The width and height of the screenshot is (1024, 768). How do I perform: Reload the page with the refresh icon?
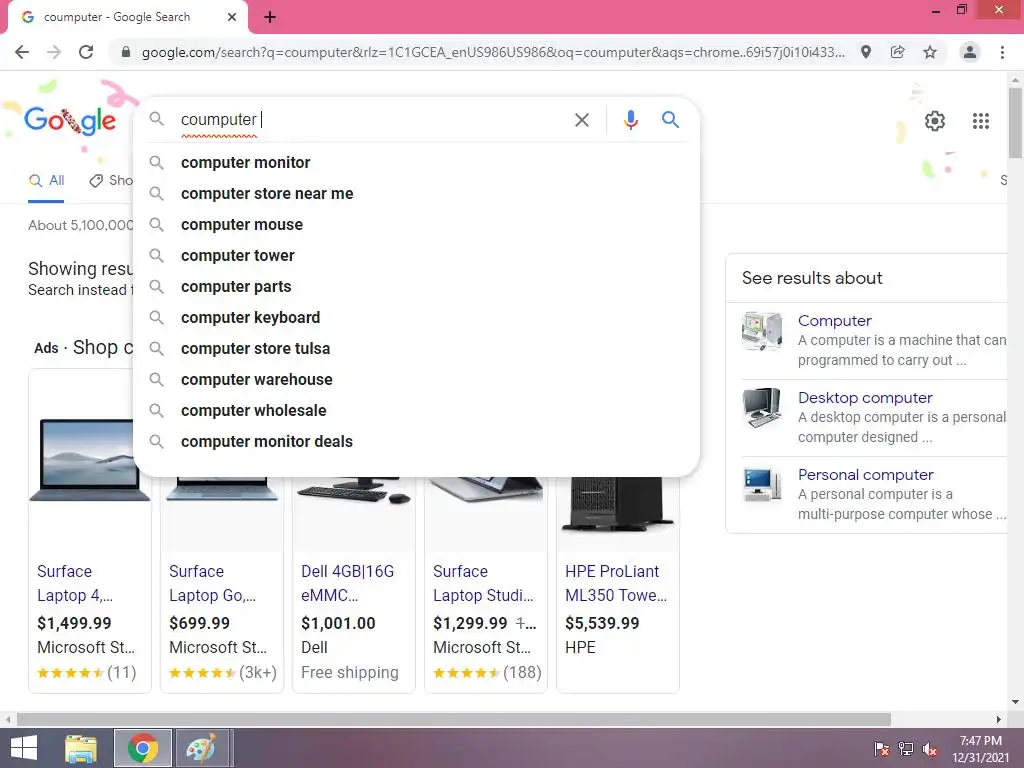(86, 52)
